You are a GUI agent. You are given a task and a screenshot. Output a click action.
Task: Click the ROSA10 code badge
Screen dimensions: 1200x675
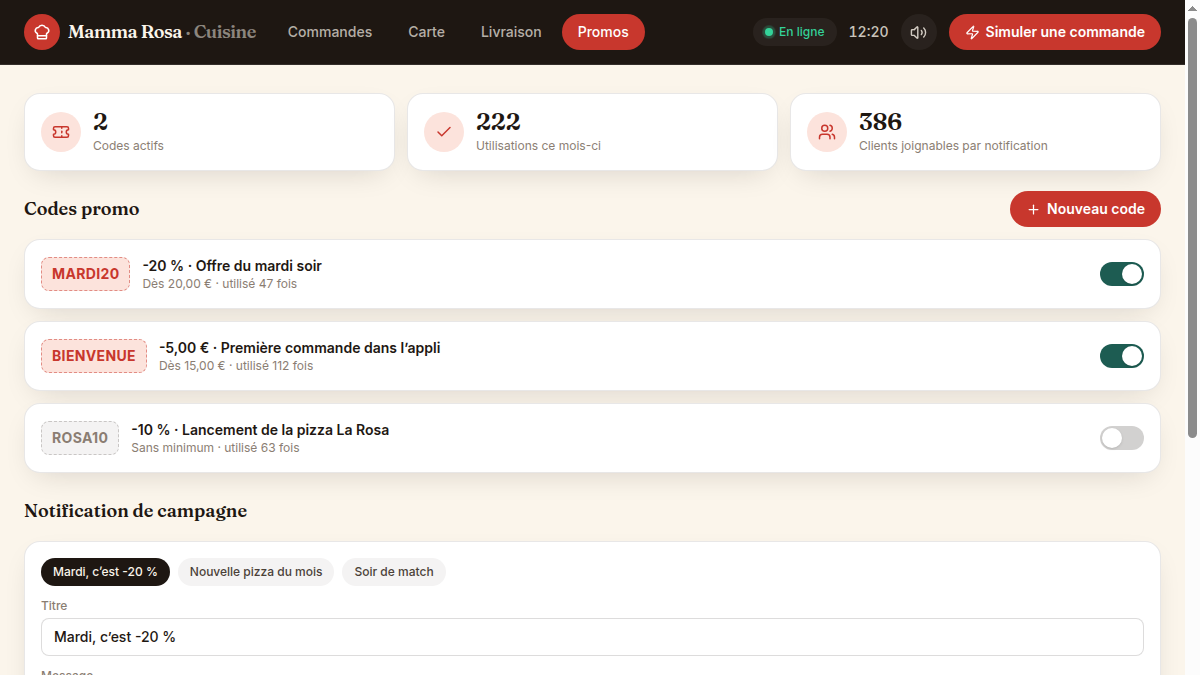pos(80,438)
